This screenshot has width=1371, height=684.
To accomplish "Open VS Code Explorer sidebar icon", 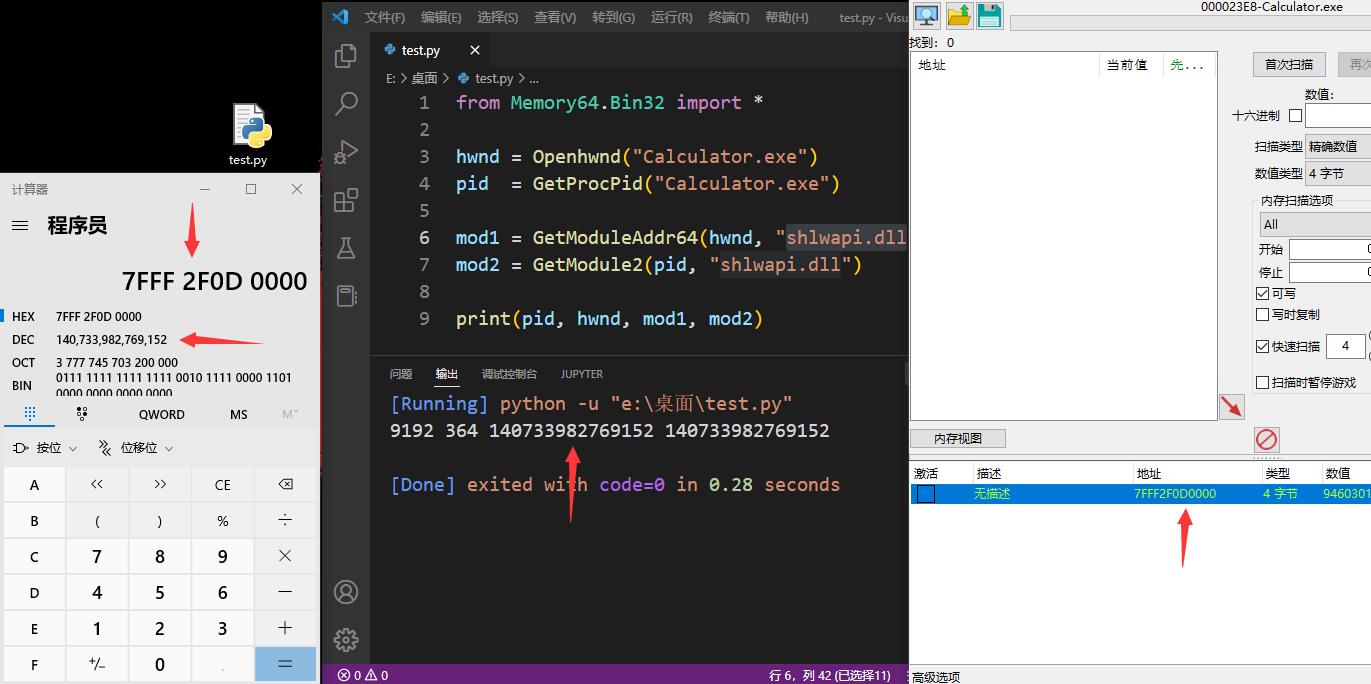I will tap(346, 56).
